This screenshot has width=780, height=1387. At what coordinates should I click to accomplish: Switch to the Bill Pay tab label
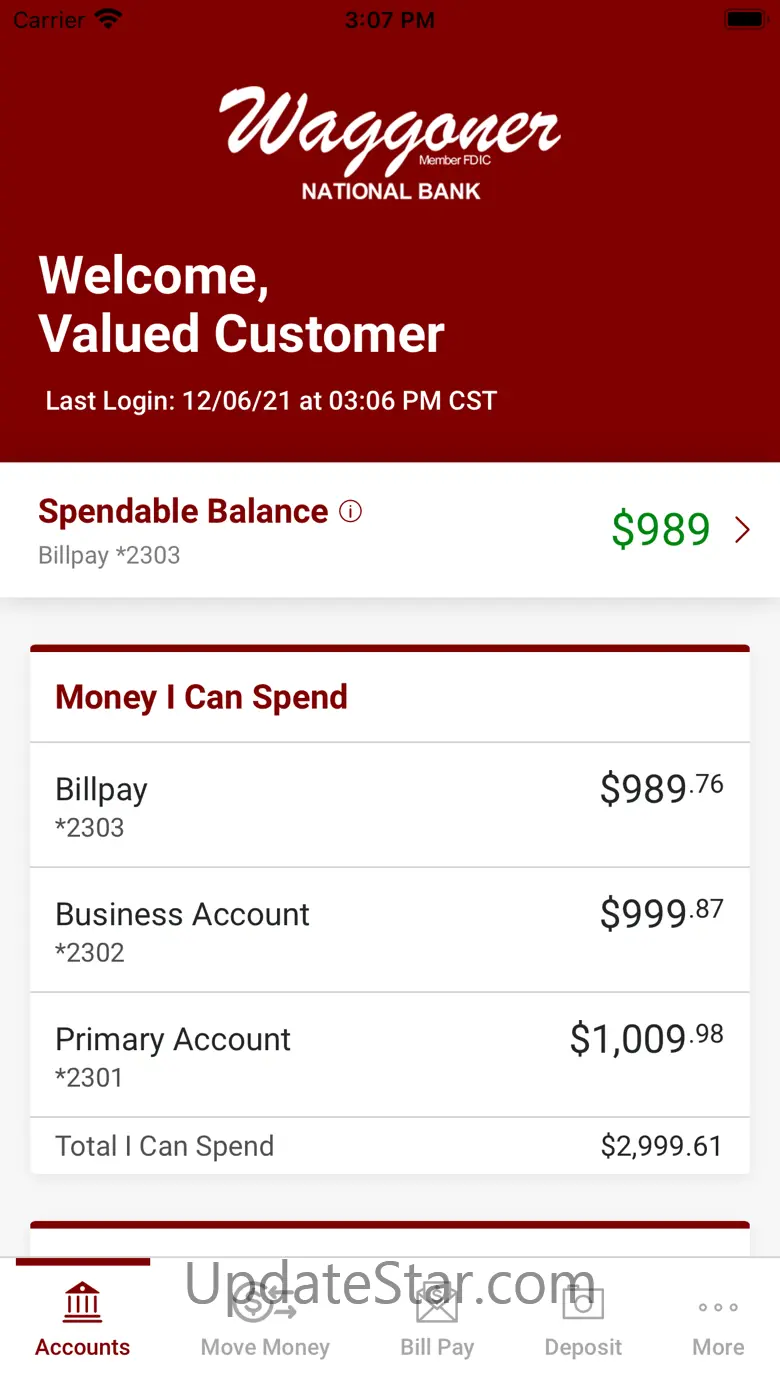tap(437, 1347)
